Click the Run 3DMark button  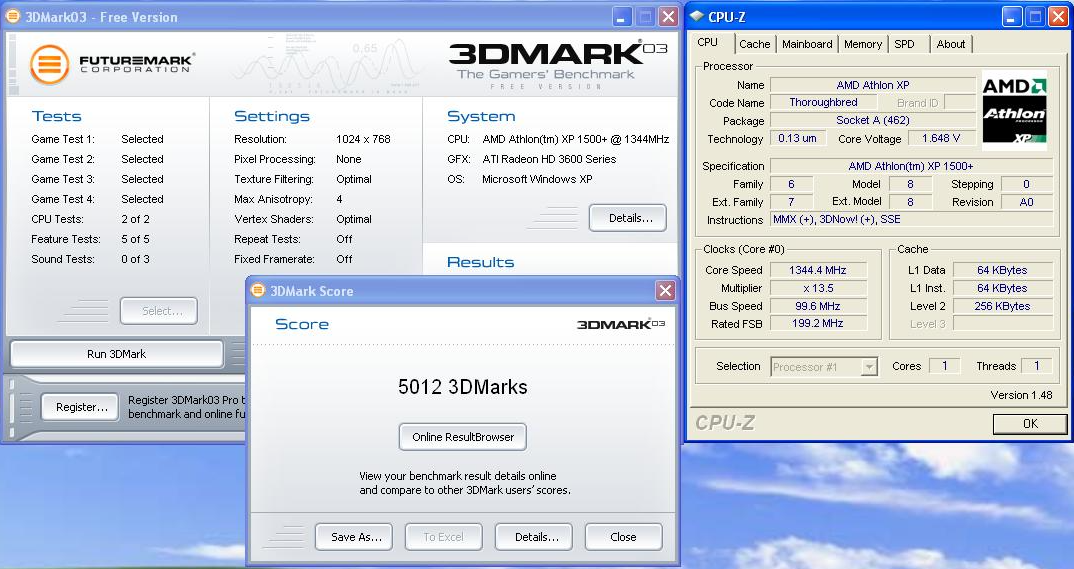point(116,354)
